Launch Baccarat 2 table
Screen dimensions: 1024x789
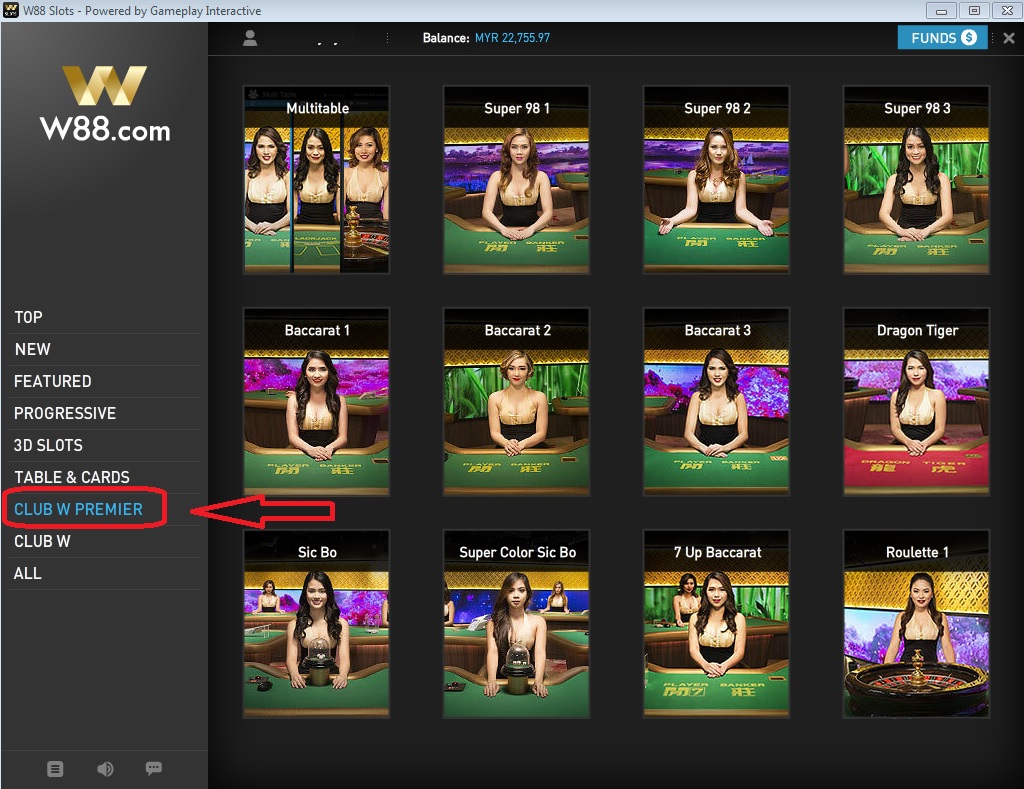point(517,402)
